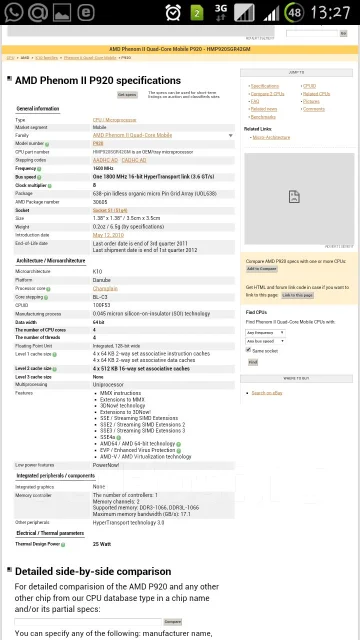The width and height of the screenshot is (360, 640).
Task: Open the Socket S1 (S1g4) link
Action: tap(110, 211)
